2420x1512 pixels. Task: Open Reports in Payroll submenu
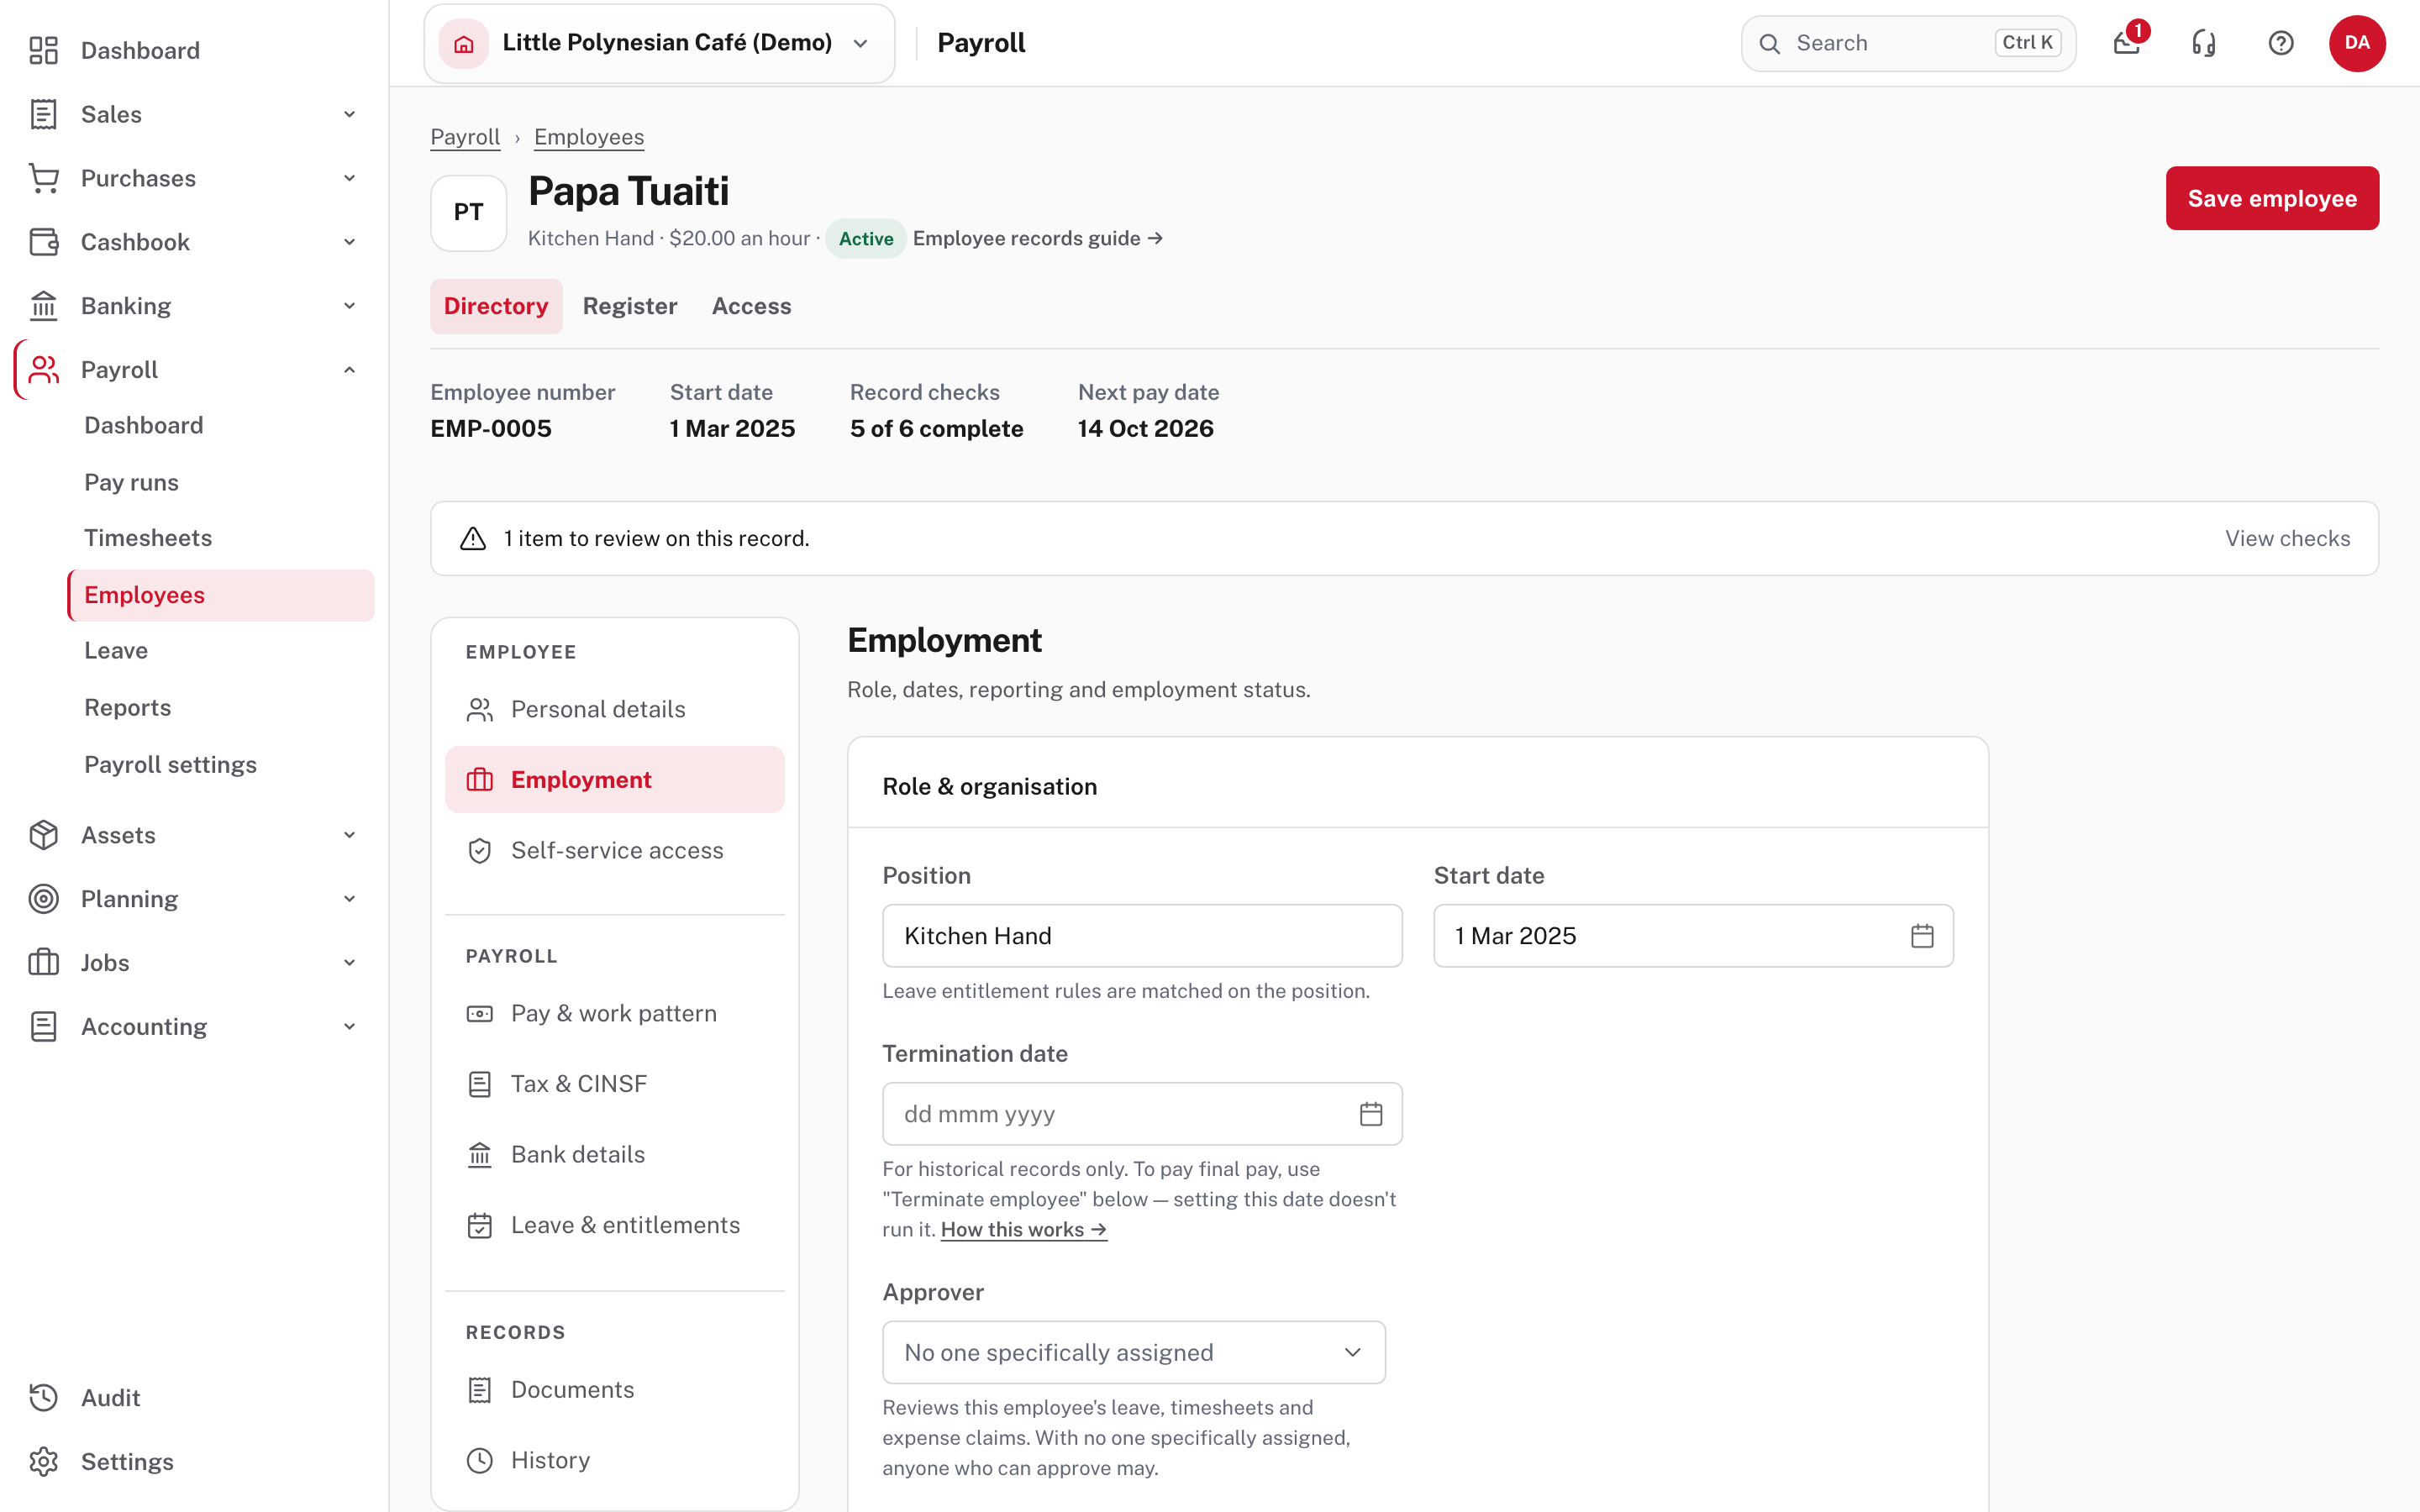click(x=127, y=708)
